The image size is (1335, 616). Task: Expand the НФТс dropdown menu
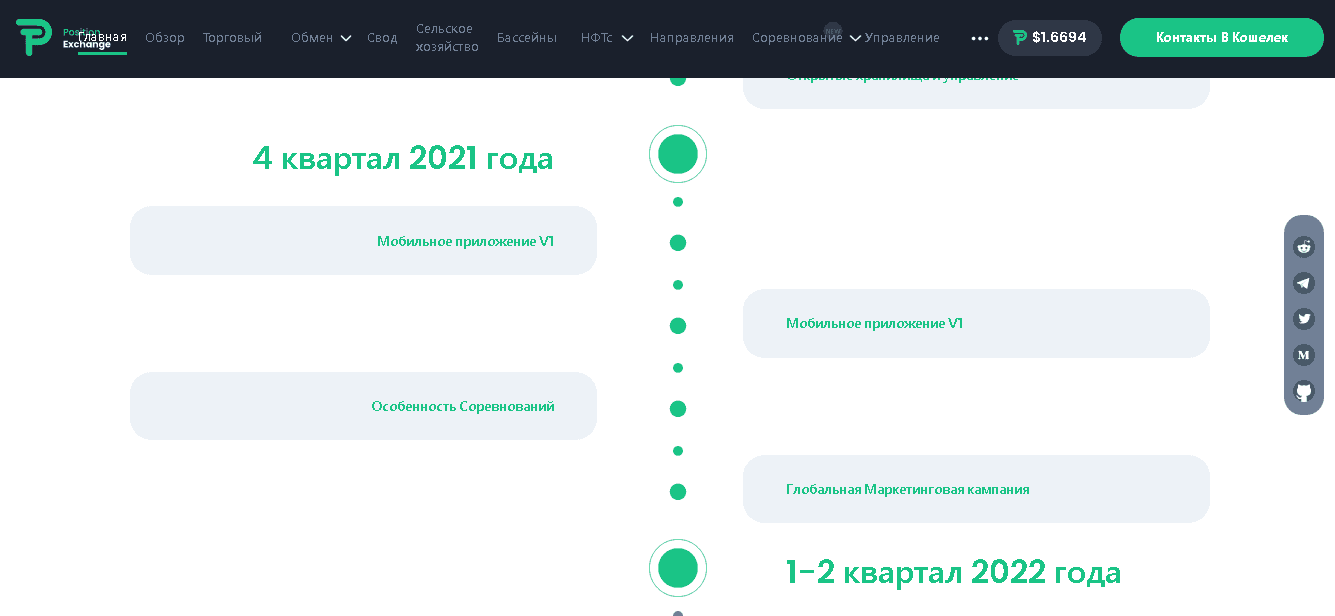pyautogui.click(x=606, y=38)
